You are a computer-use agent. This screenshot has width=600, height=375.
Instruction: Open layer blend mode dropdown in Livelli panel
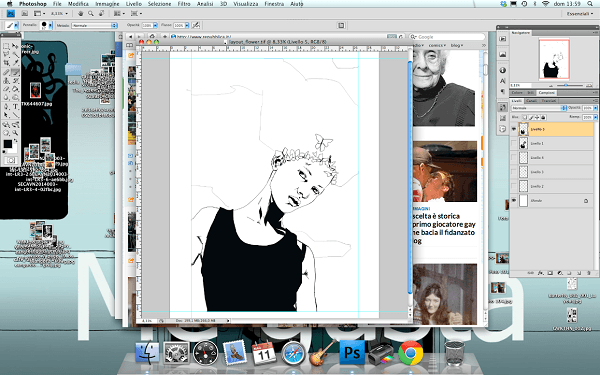539,108
